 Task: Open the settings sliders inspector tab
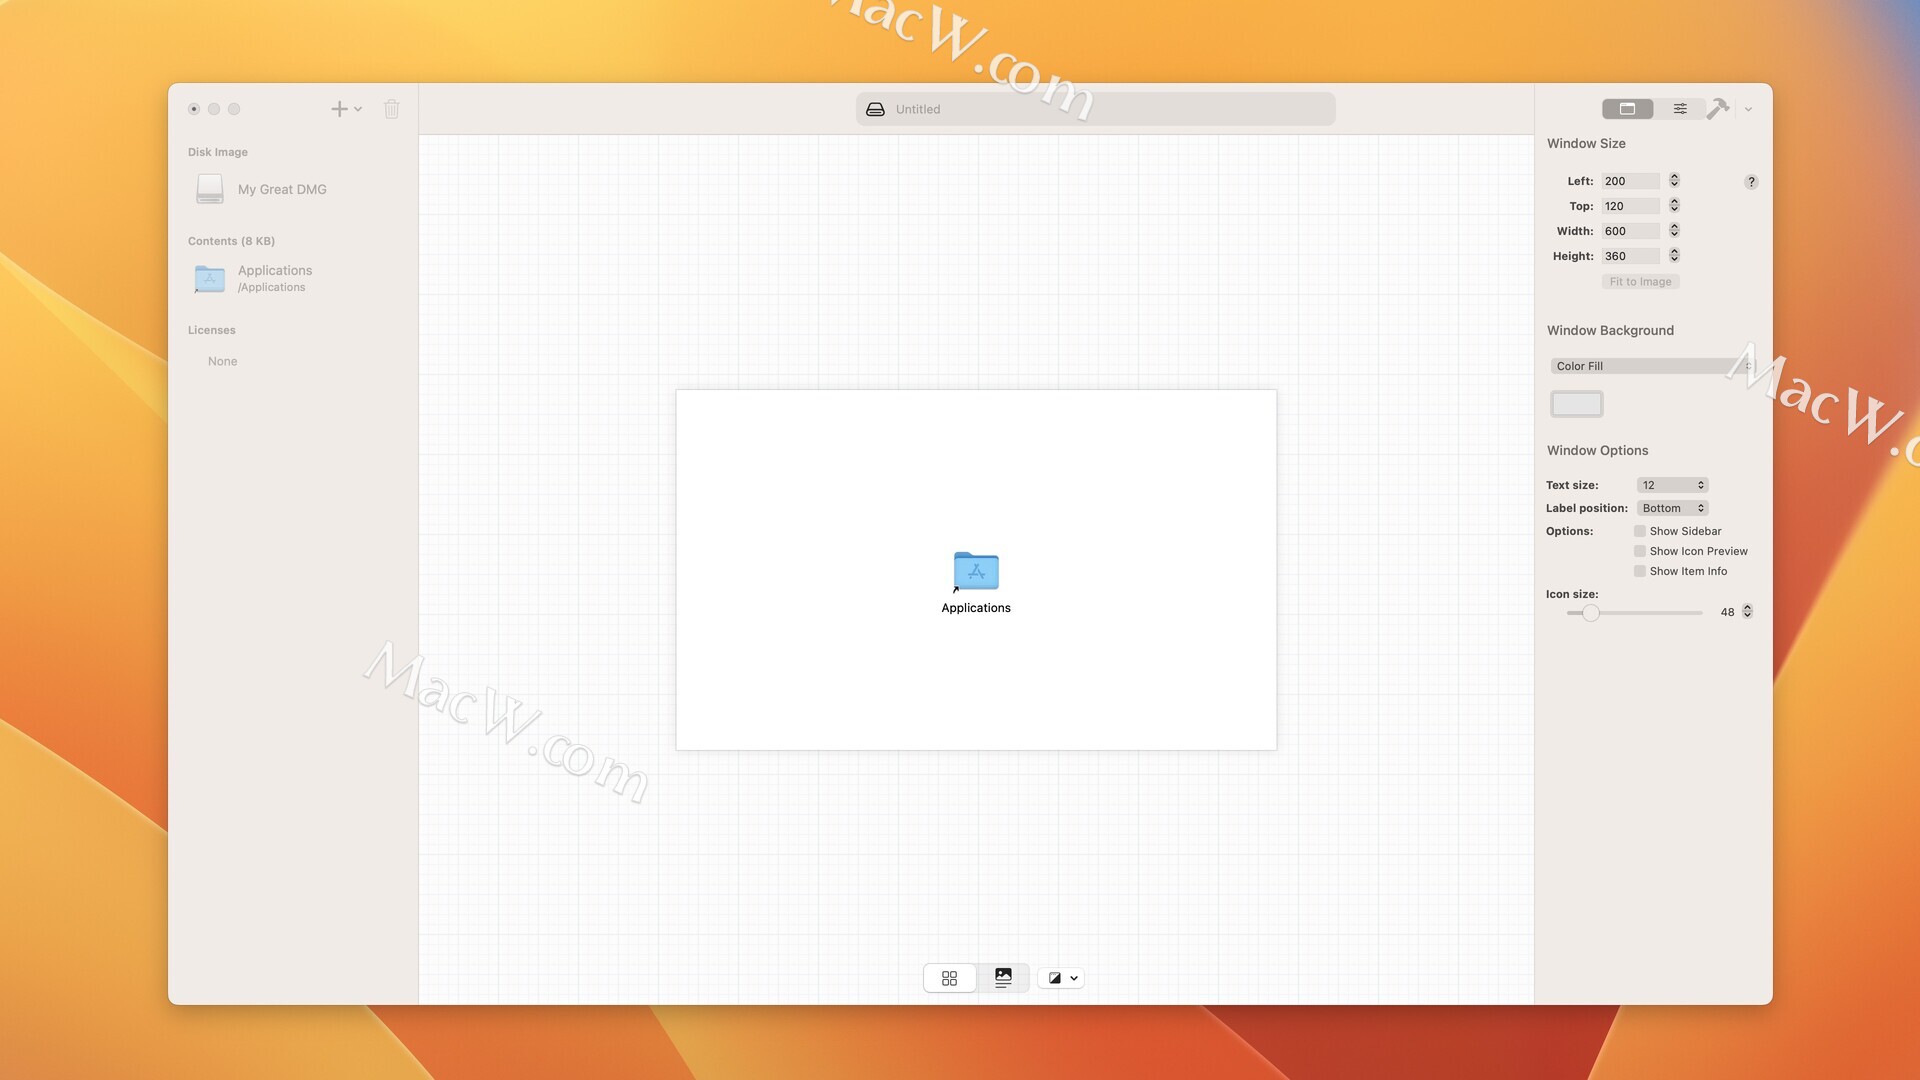tap(1680, 109)
